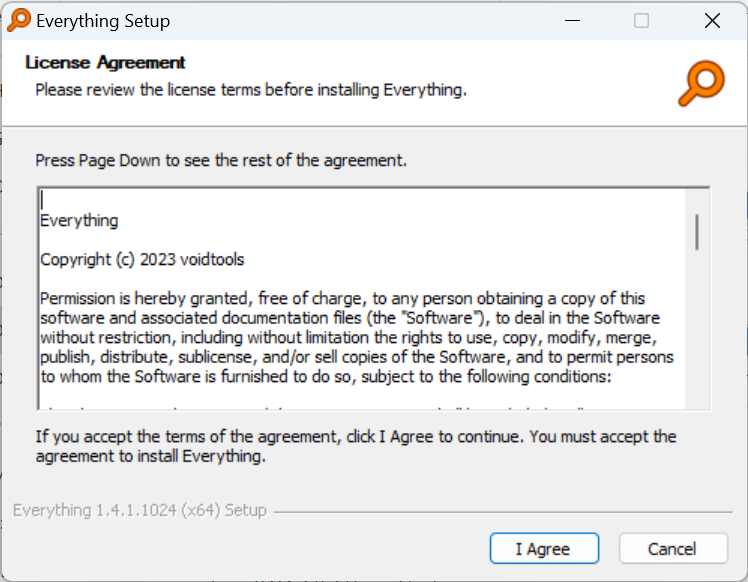Minimize the Everything Setup window

[x=572, y=21]
